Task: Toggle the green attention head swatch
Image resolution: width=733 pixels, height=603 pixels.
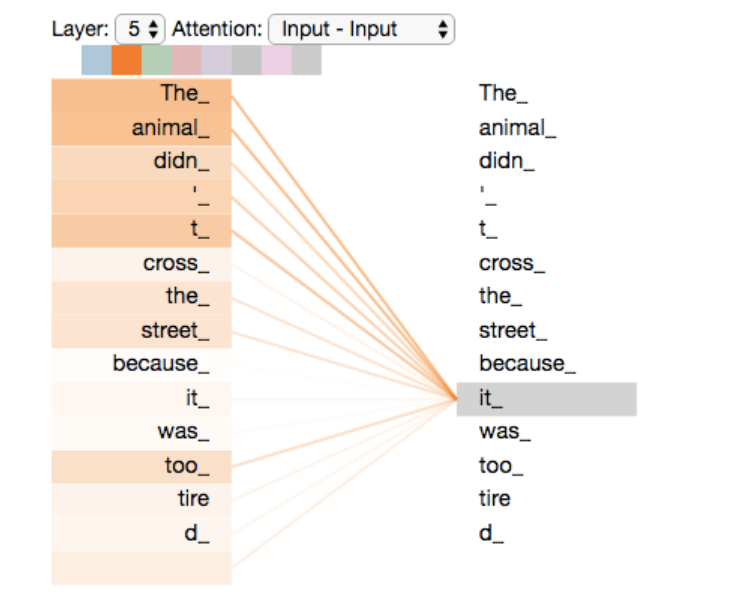Action: coord(156,61)
